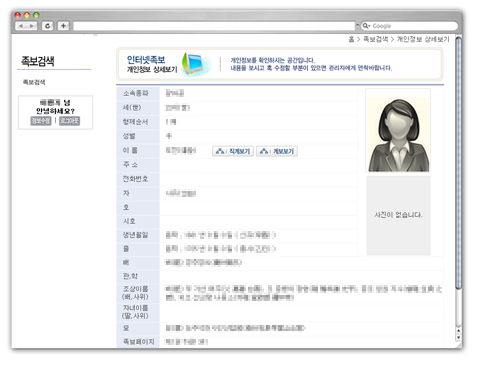This screenshot has height=373, width=485.
Task: Click the 홈 breadcrumb link
Action: click(x=351, y=39)
